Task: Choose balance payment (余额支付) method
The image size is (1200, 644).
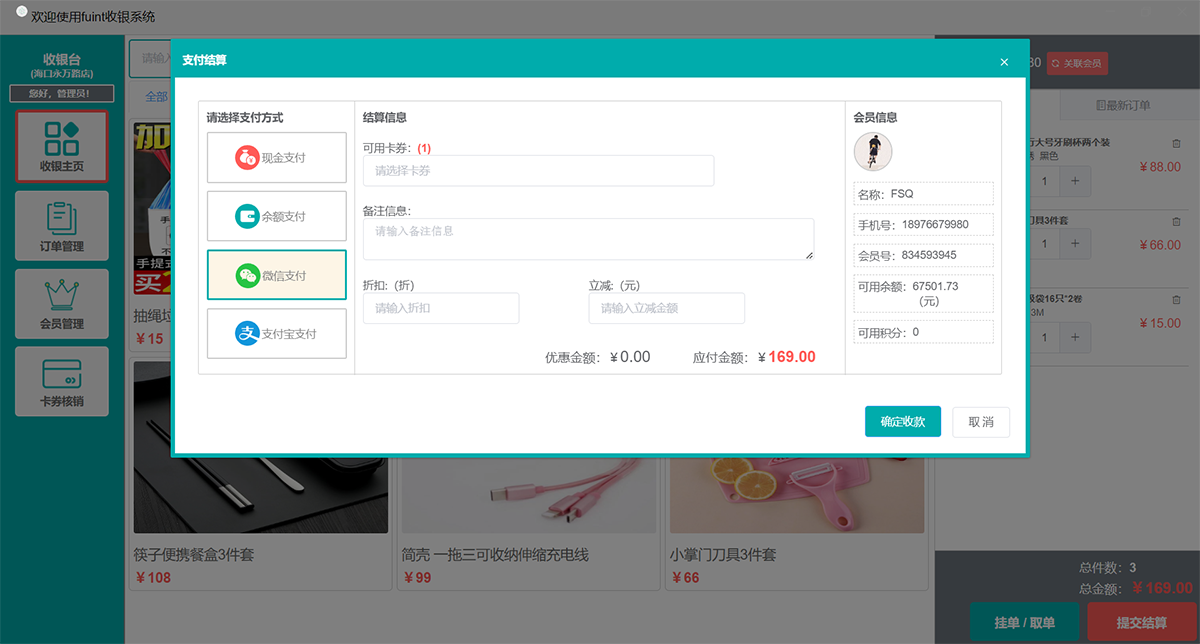Action: 276,217
